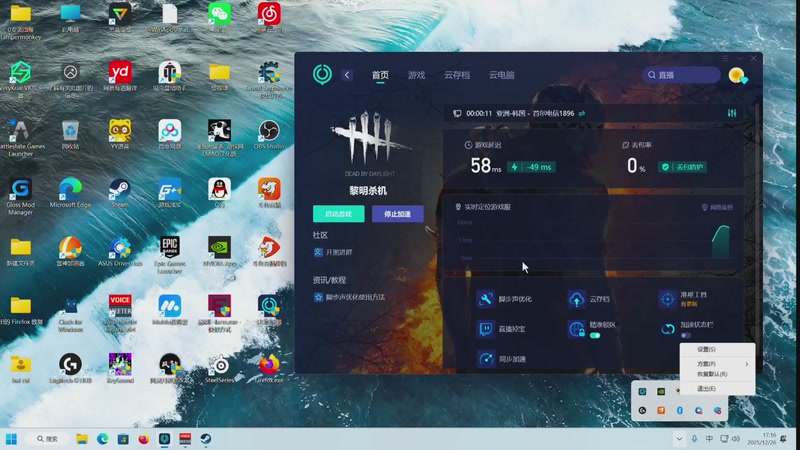Viewport: 800px width, 450px height.
Task: Click the Dead by Daylight game logo
Action: (369, 138)
